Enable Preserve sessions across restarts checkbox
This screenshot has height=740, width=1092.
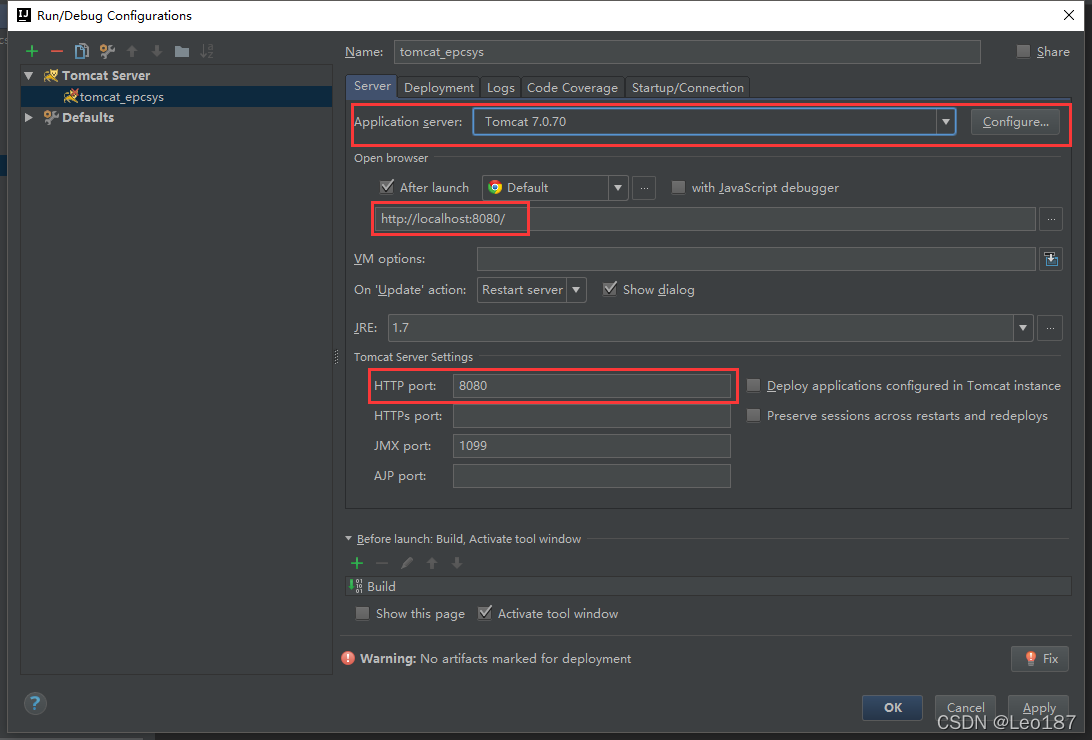coord(753,416)
